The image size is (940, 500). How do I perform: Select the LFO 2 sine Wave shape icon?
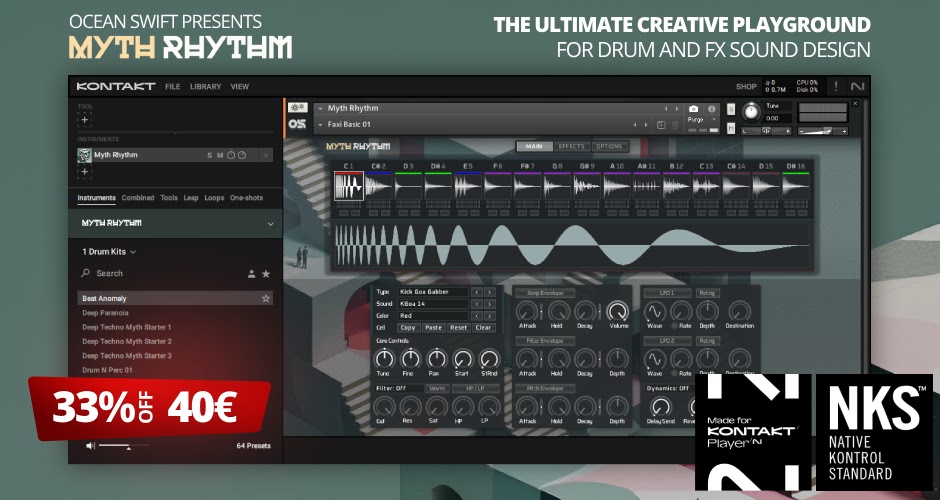(x=655, y=359)
